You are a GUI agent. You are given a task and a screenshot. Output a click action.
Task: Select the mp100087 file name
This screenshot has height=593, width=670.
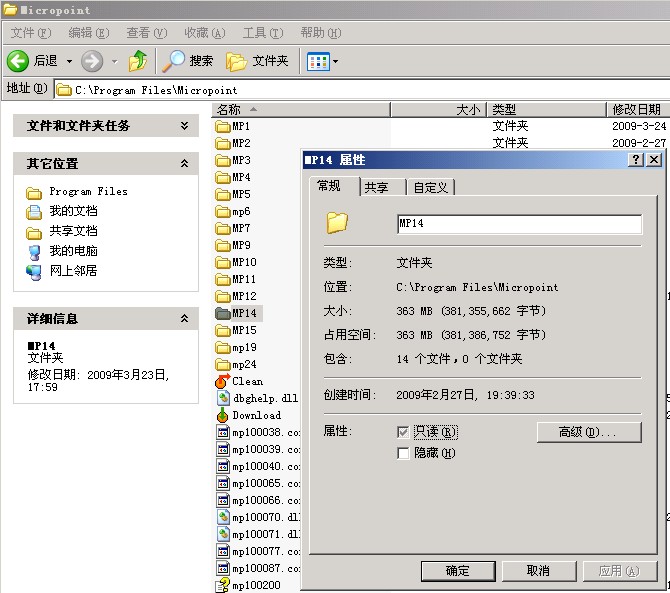click(x=266, y=569)
